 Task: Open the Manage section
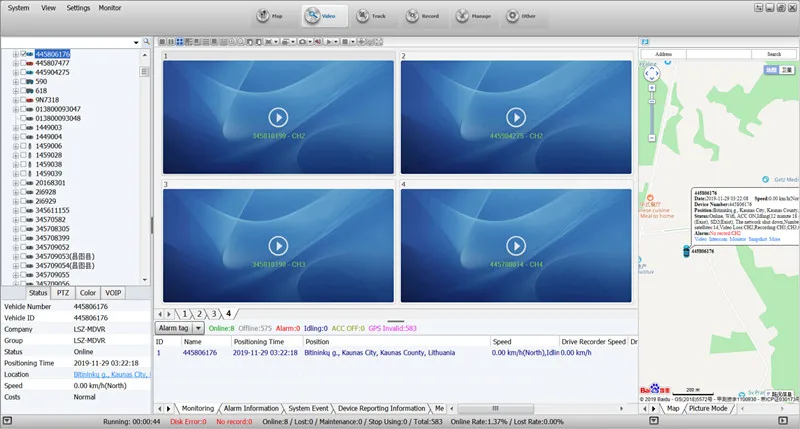tap(473, 16)
